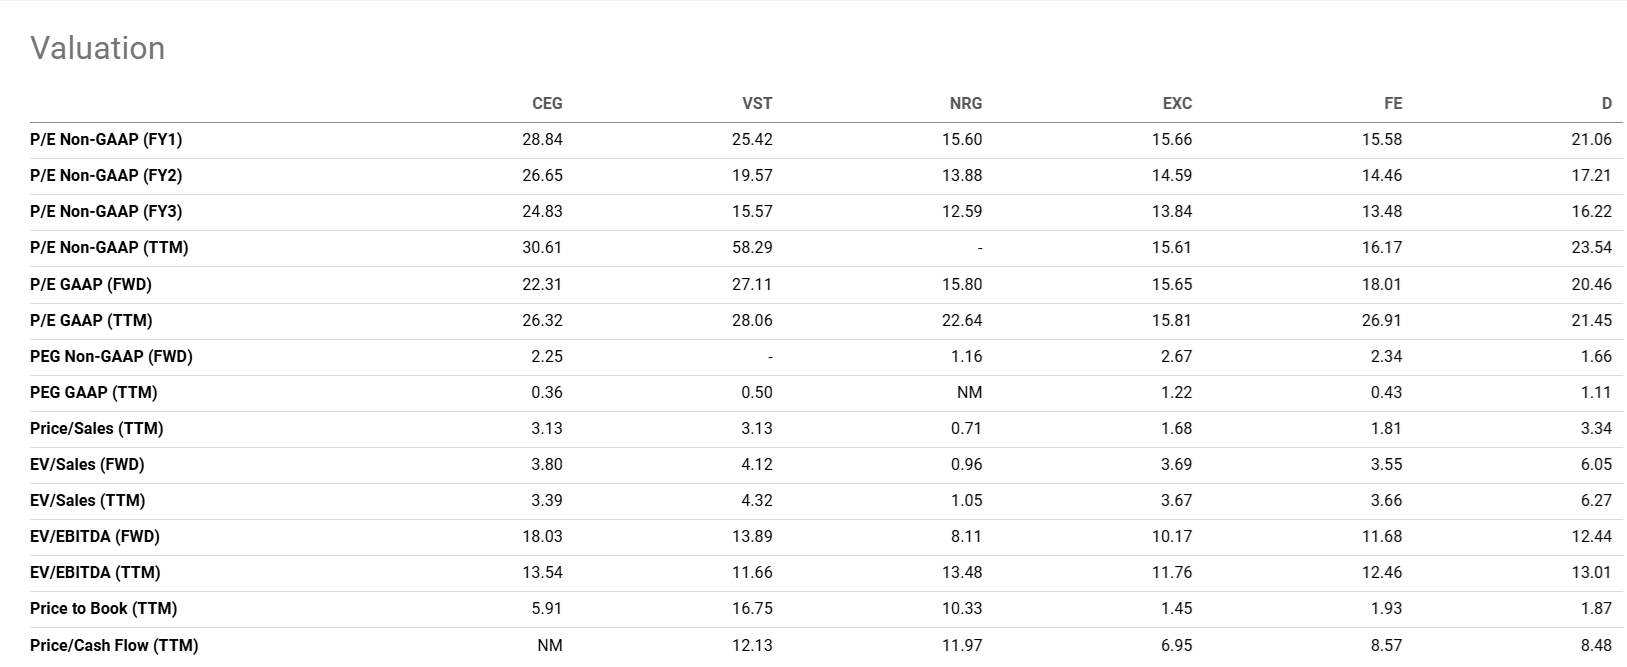Open the Price to Book (TTM) row label
The image size is (1627, 667).
[x=103, y=608]
